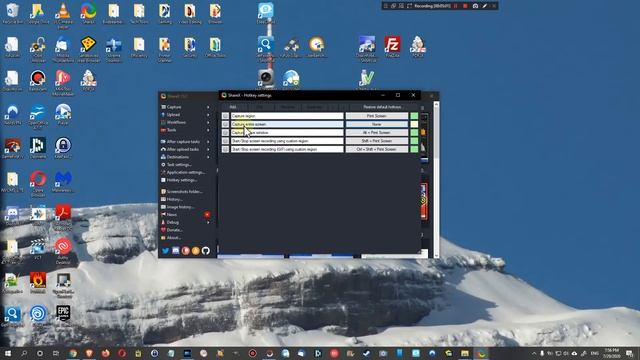Toggle checkbox for Start/Stop screen recording row
Viewport: 640px width, 360px height.
[225, 141]
